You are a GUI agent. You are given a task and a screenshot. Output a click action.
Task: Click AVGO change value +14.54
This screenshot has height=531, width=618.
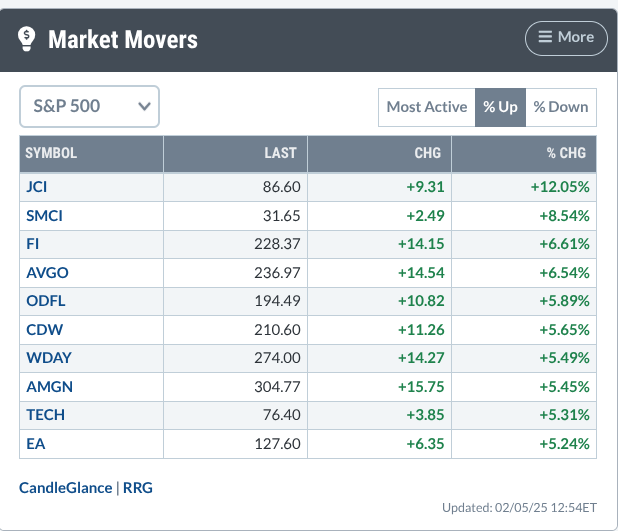[421, 273]
